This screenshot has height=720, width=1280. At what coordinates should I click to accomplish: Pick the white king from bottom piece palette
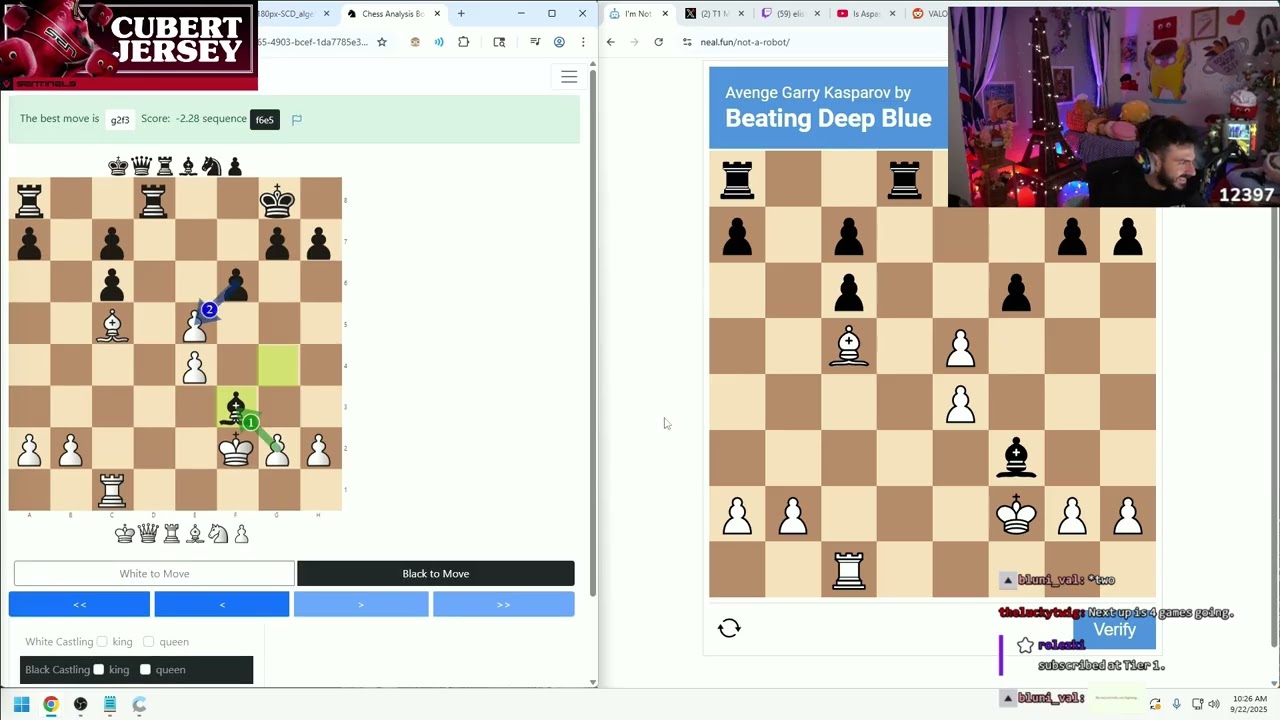125,534
